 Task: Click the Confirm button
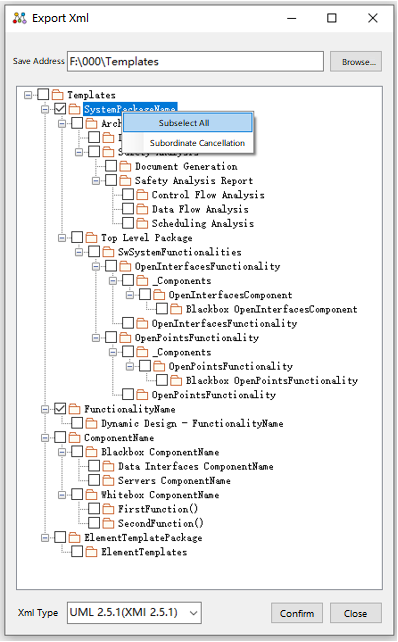[x=297, y=613]
